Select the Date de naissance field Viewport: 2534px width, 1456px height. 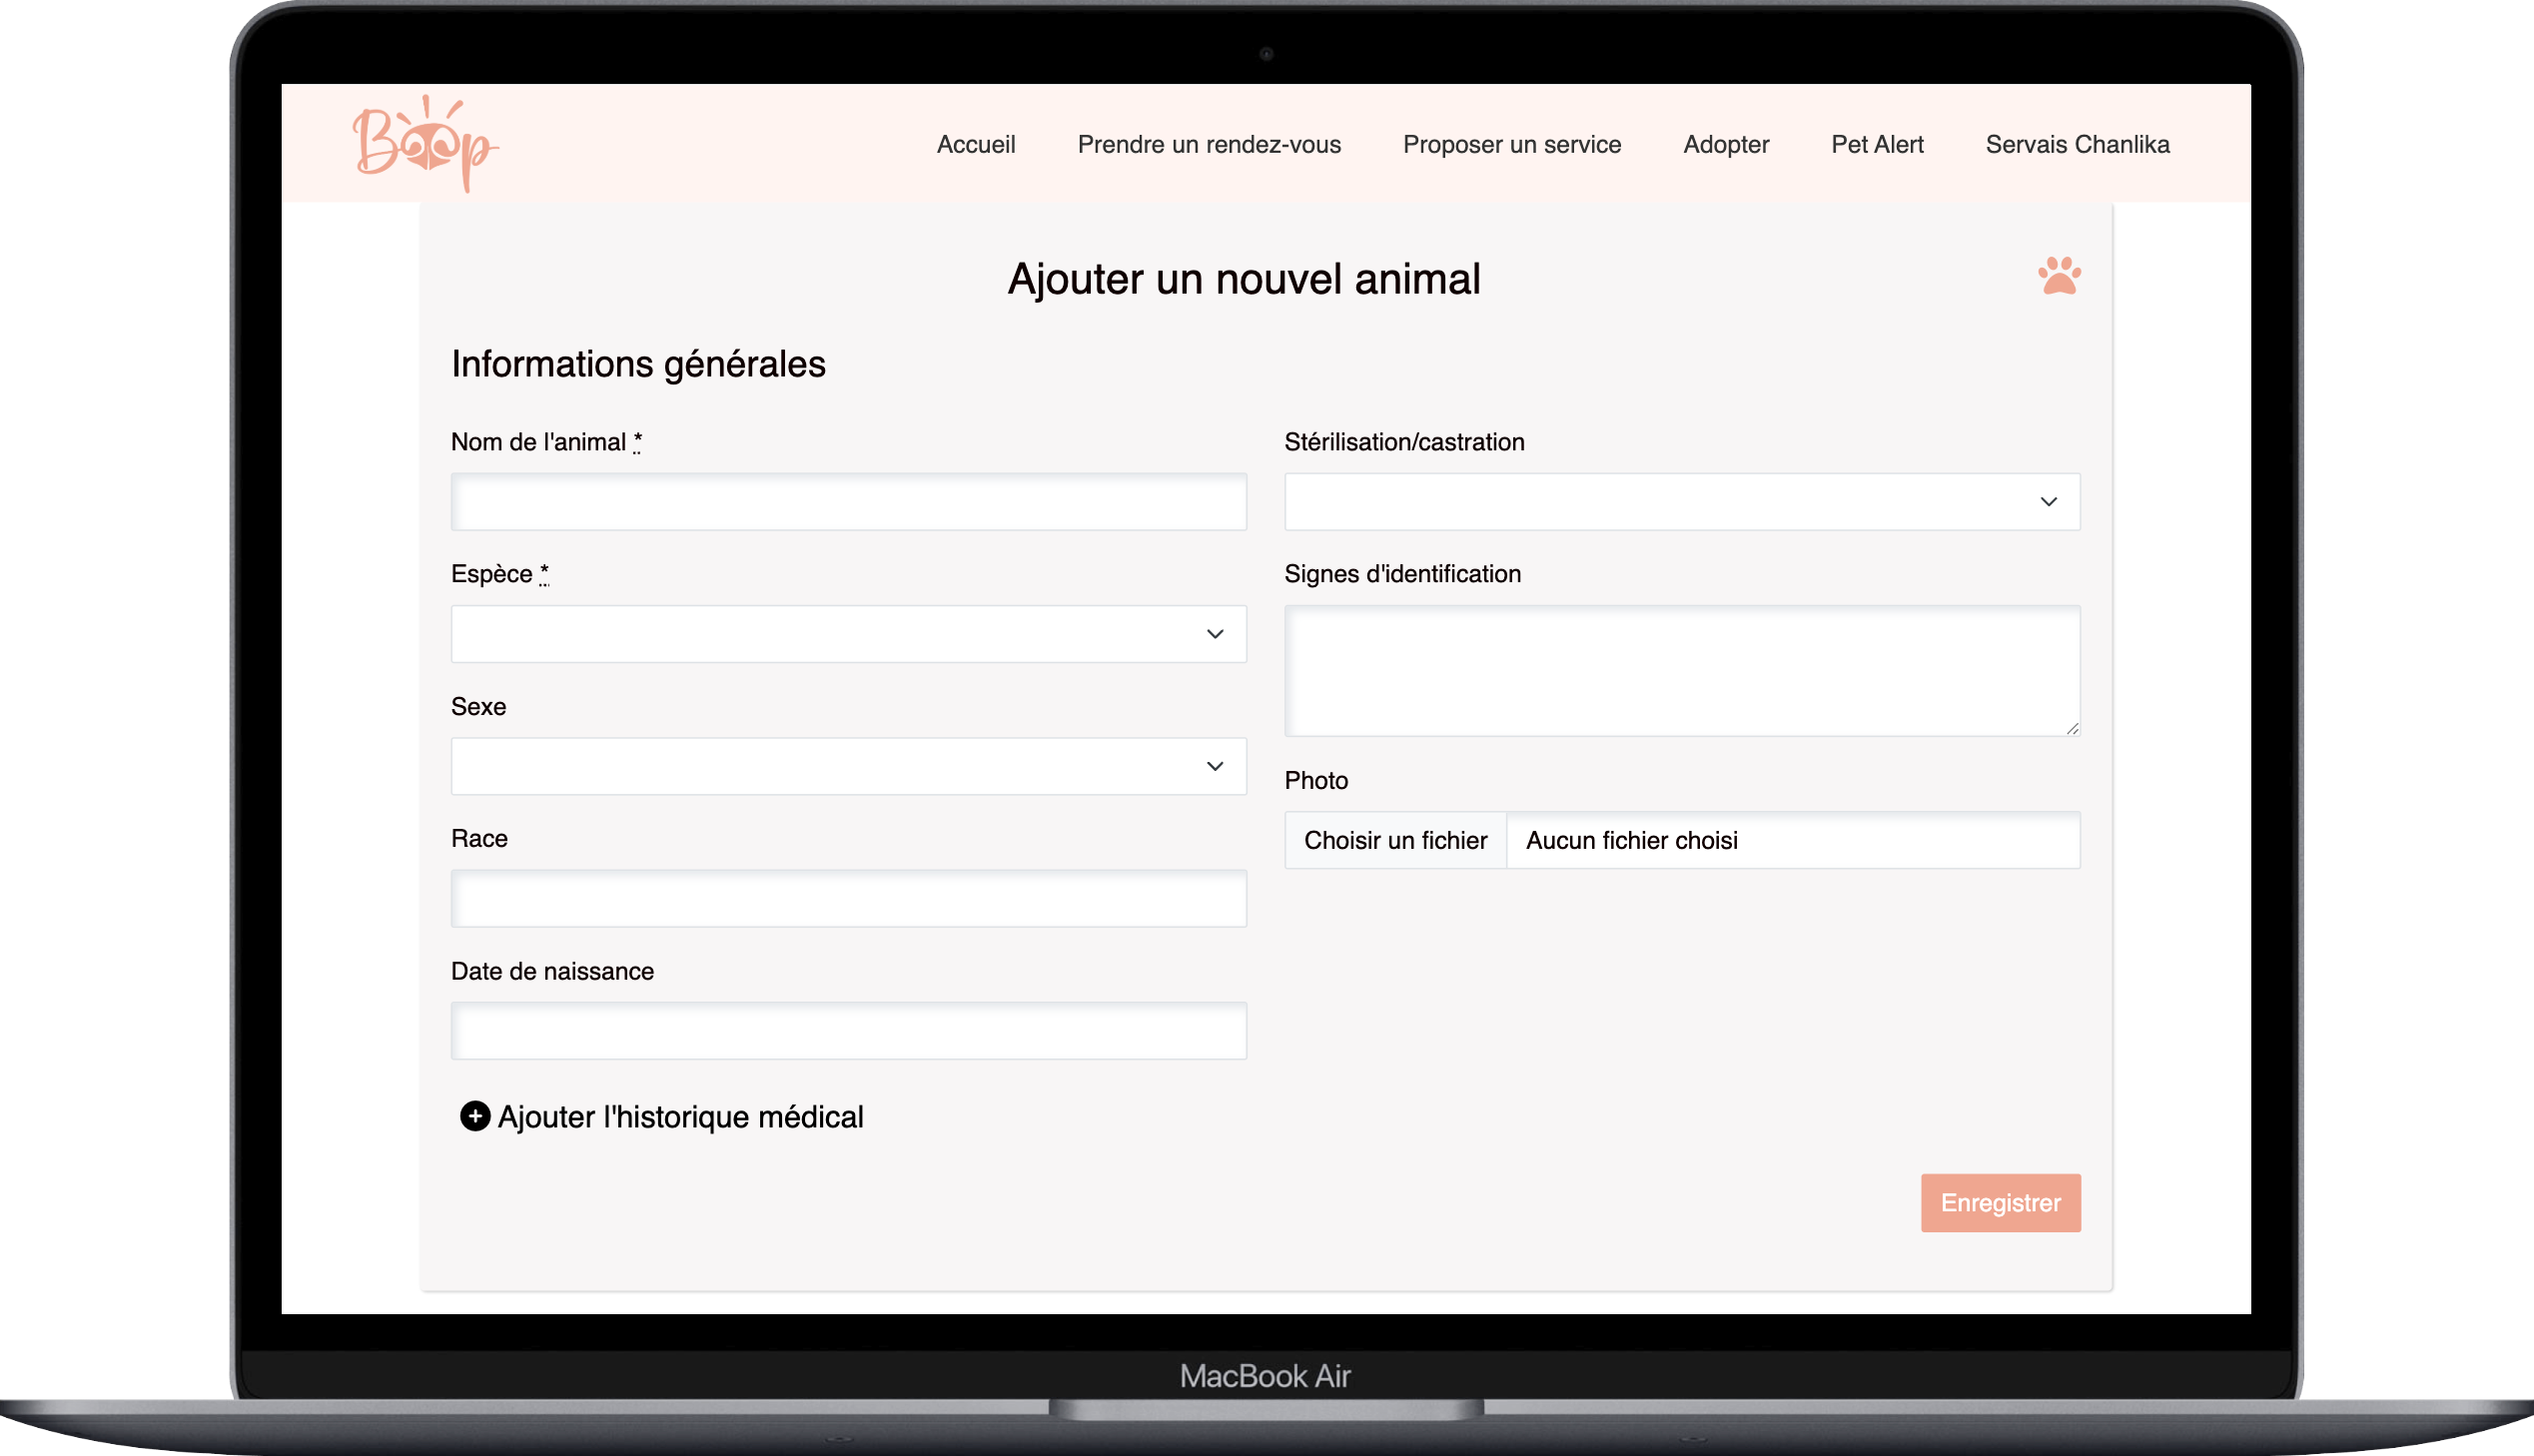click(x=848, y=1031)
